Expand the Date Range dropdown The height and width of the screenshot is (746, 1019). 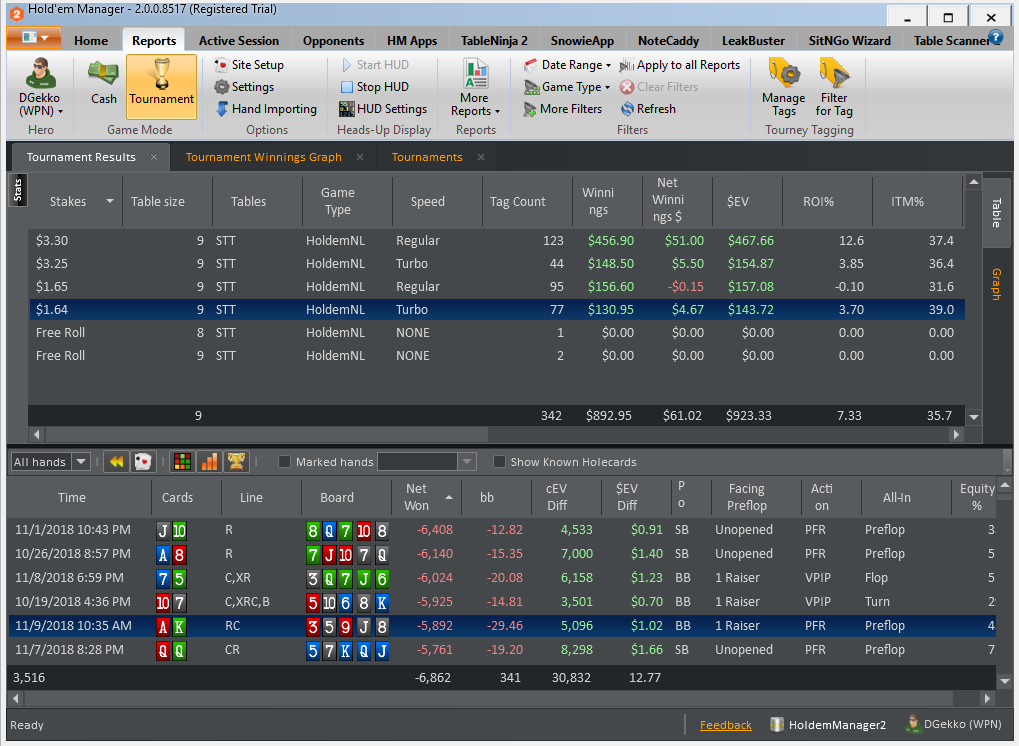[x=567, y=65]
